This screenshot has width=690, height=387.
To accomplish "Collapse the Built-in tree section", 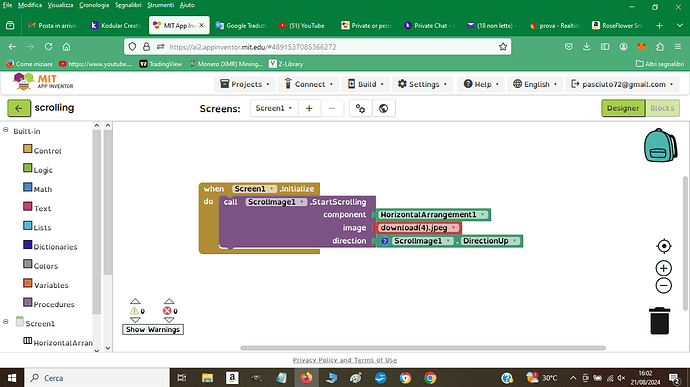I will [x=6, y=130].
